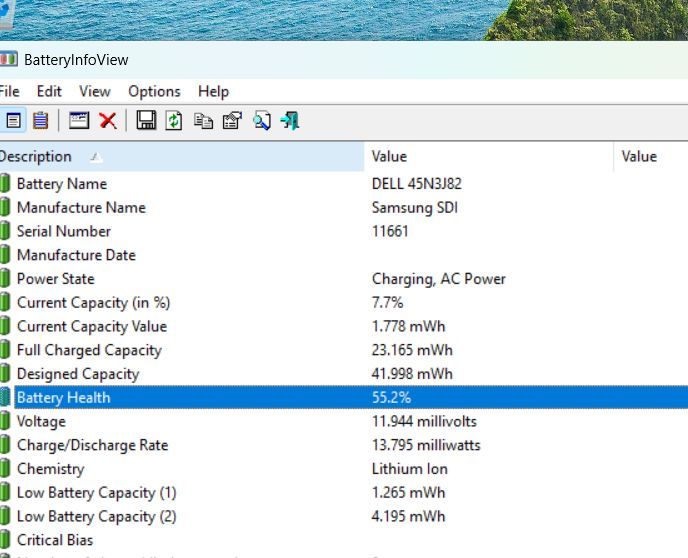Open the View menu

95,91
